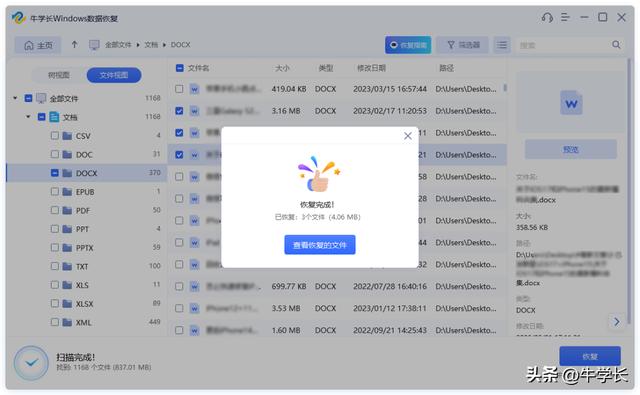640x395 pixels.
Task: Check the 3.53 MB file row checkbox
Action: click(179, 308)
